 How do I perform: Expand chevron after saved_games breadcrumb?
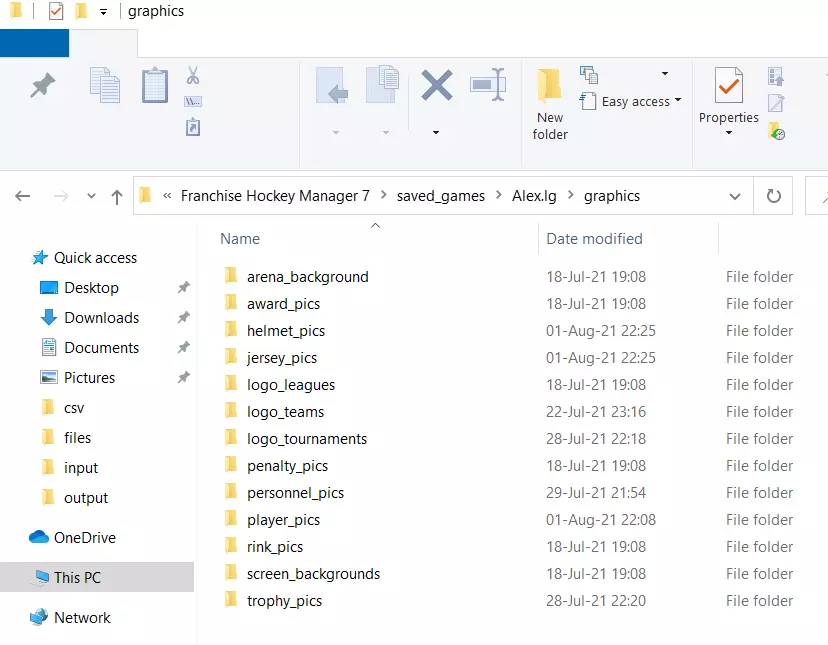498,195
